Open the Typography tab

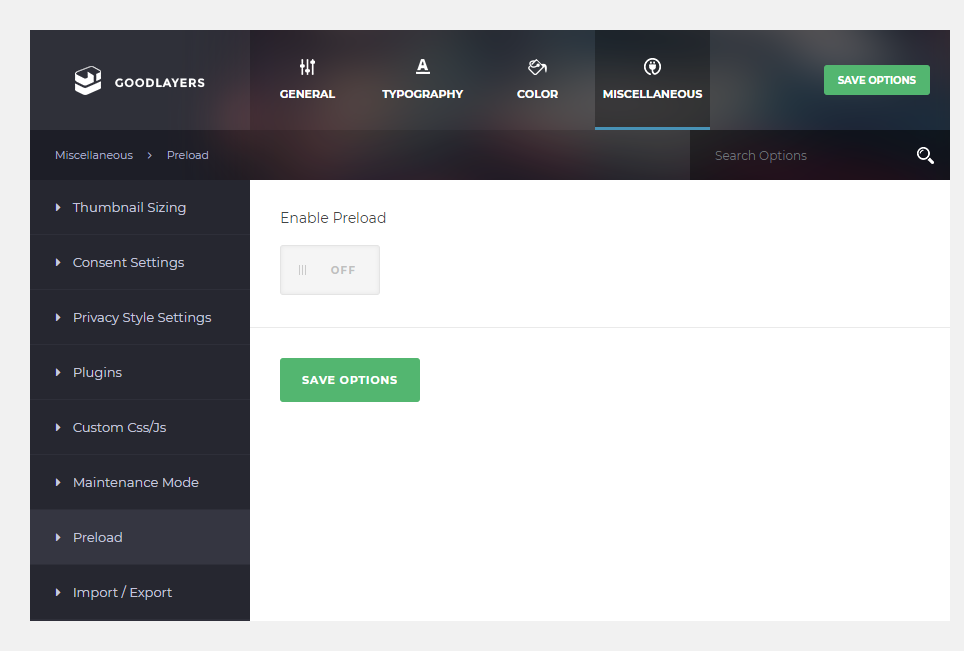(422, 80)
